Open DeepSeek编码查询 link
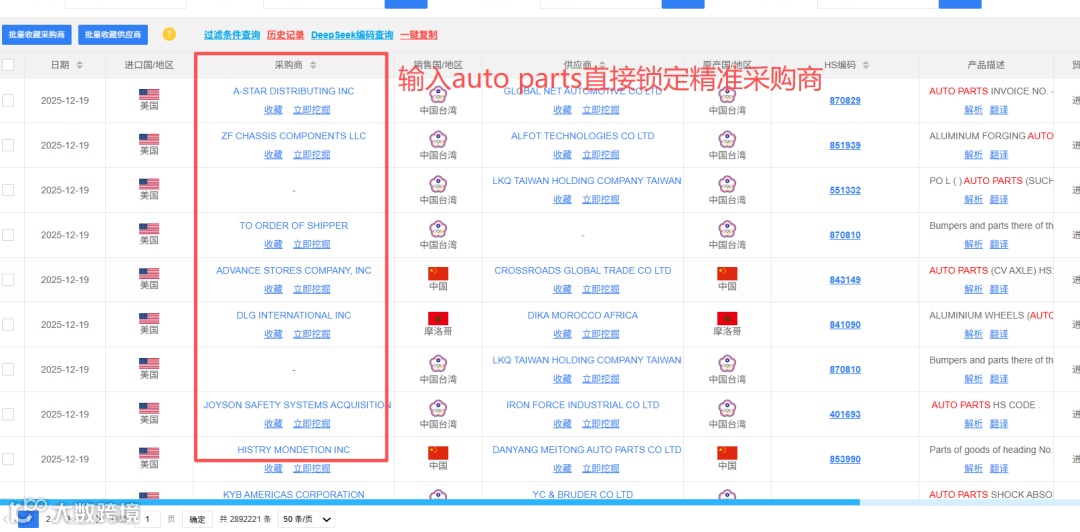 coord(352,35)
